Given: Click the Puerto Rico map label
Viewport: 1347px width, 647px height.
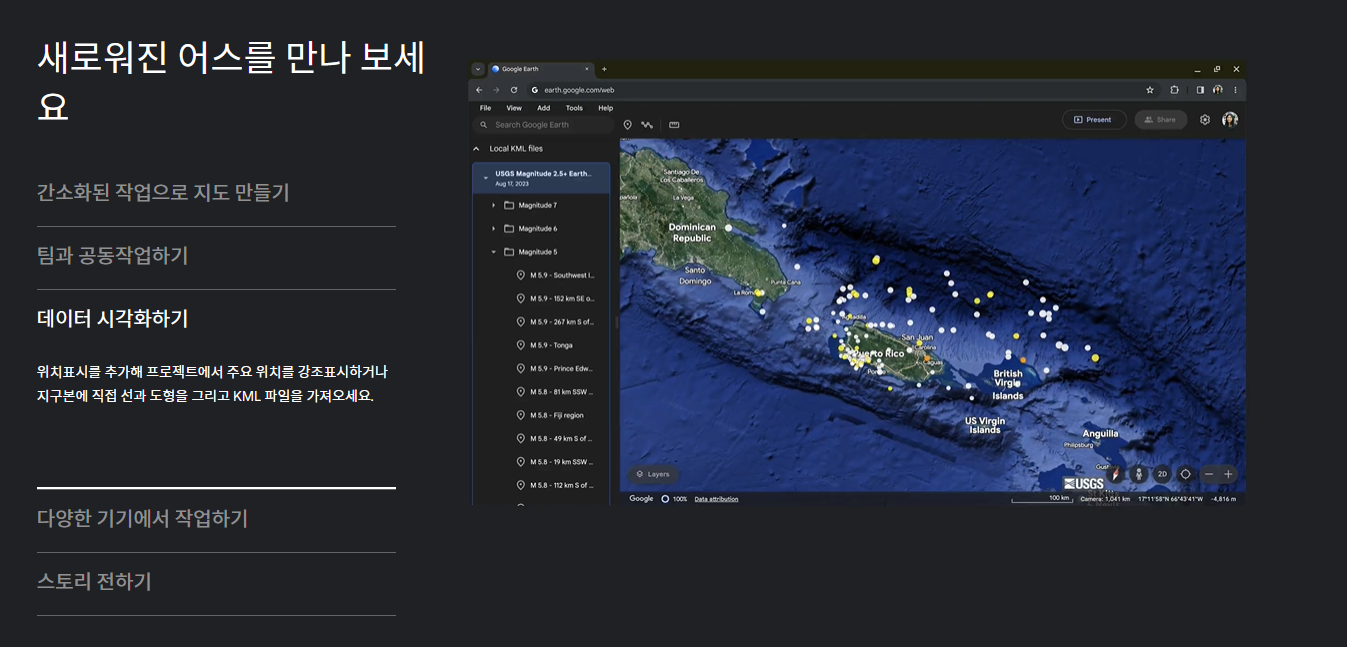Looking at the screenshot, I should tap(879, 353).
